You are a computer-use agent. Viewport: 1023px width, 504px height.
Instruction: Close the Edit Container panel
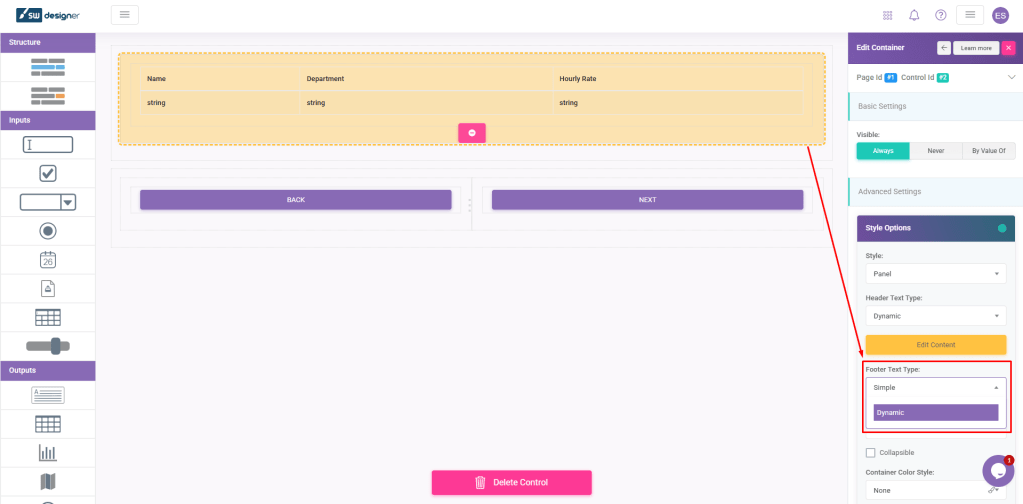(x=1008, y=48)
